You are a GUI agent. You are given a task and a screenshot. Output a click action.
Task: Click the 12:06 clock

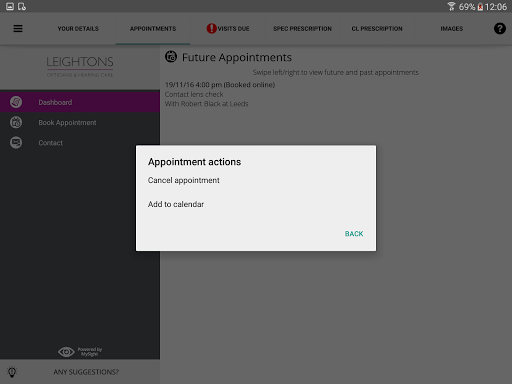(496, 7)
